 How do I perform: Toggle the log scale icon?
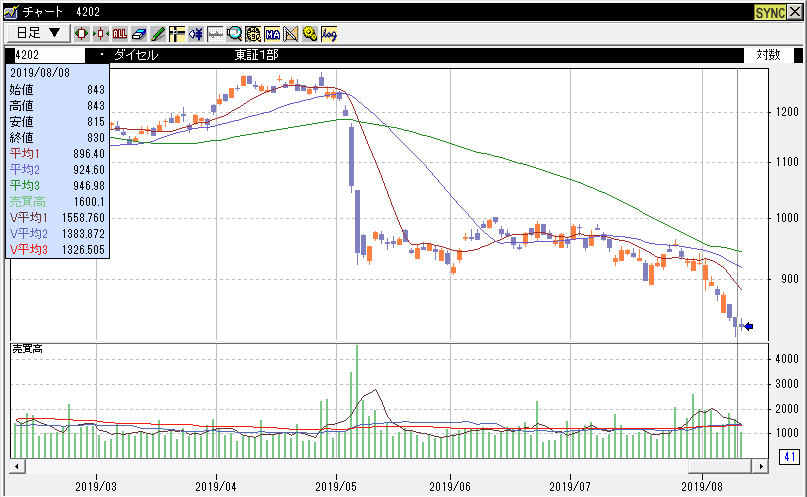tap(329, 33)
